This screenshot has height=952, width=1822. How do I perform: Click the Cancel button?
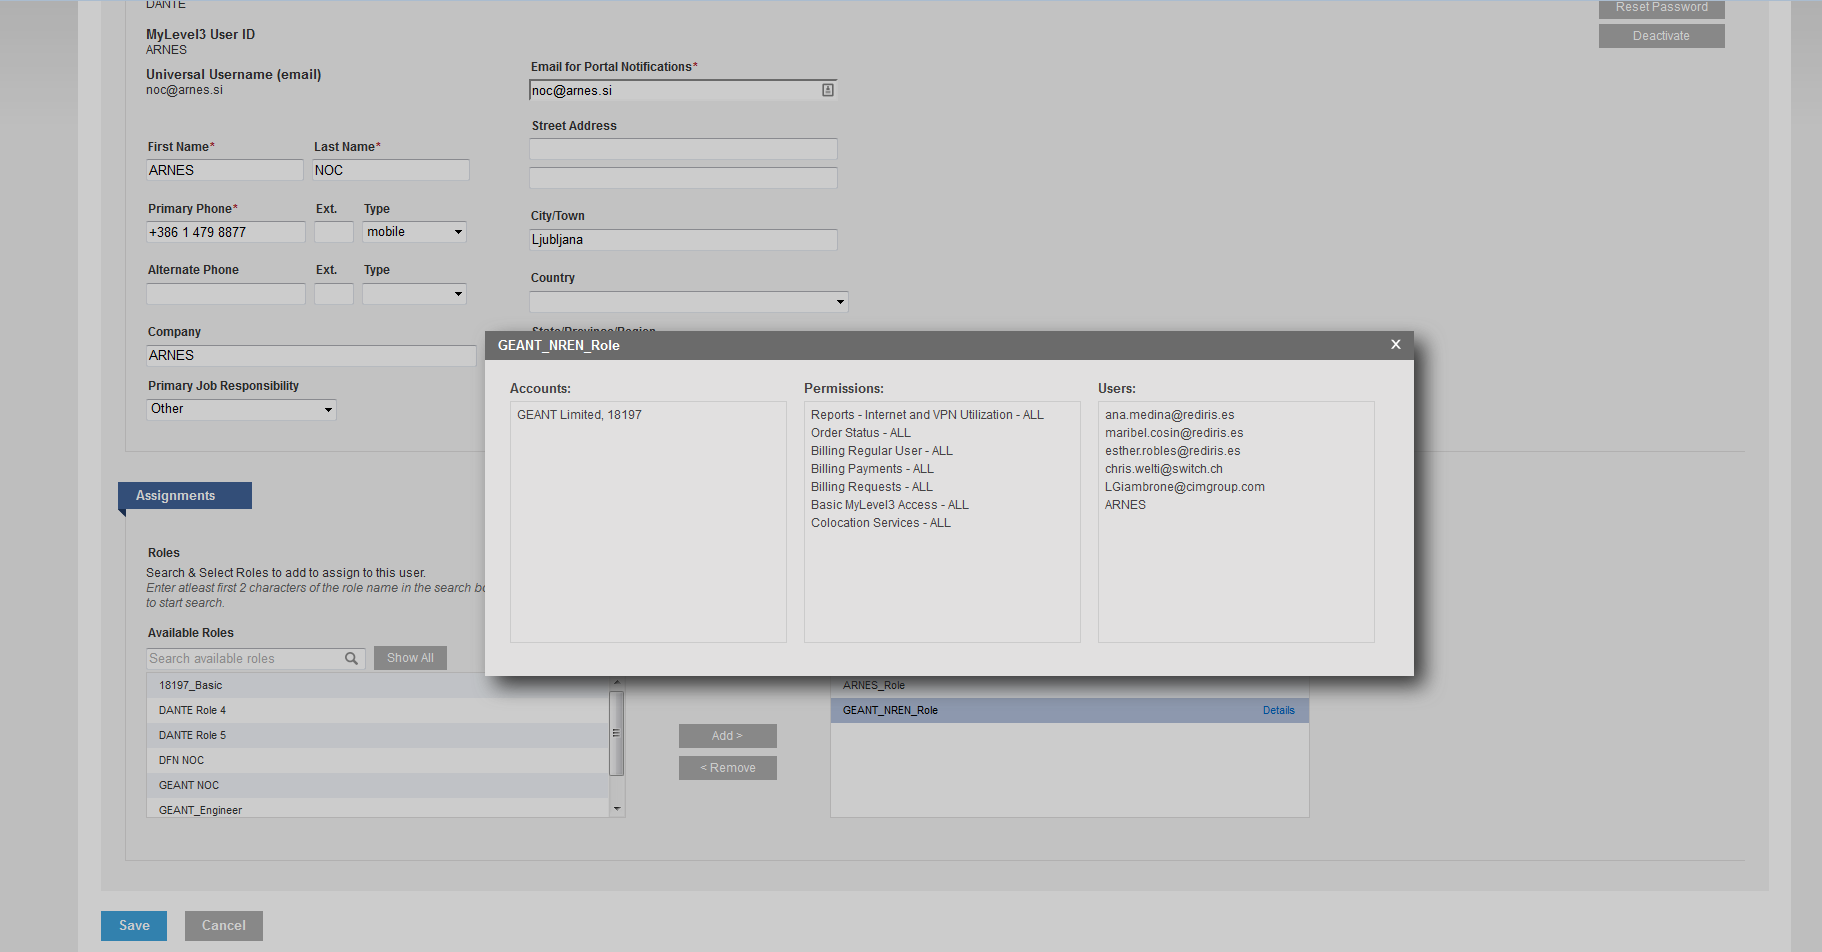(224, 926)
